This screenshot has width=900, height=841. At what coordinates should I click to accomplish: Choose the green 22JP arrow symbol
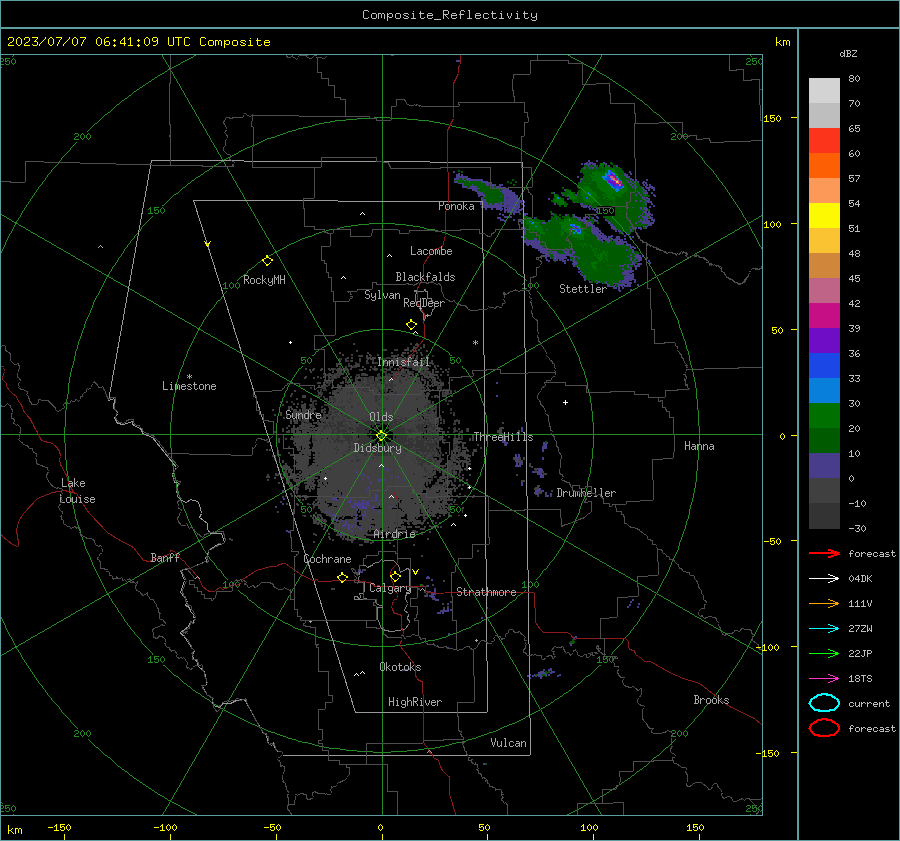824,653
